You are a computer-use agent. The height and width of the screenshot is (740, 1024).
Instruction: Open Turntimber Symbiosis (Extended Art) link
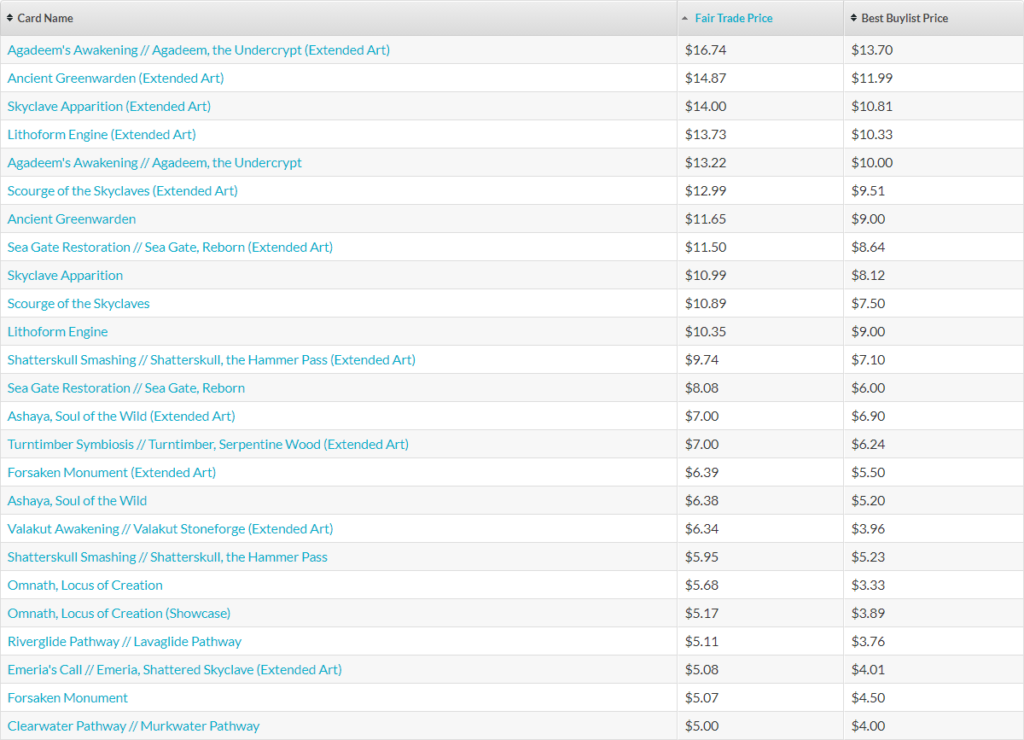tap(208, 443)
